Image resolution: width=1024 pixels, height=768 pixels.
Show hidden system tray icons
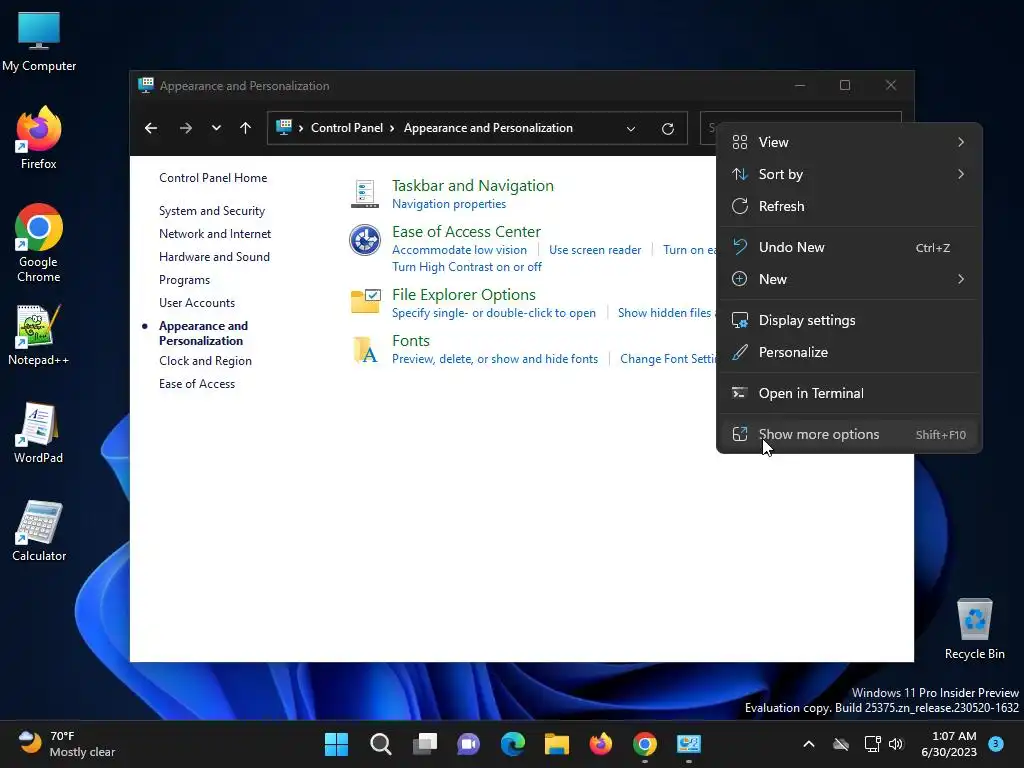pyautogui.click(x=808, y=744)
